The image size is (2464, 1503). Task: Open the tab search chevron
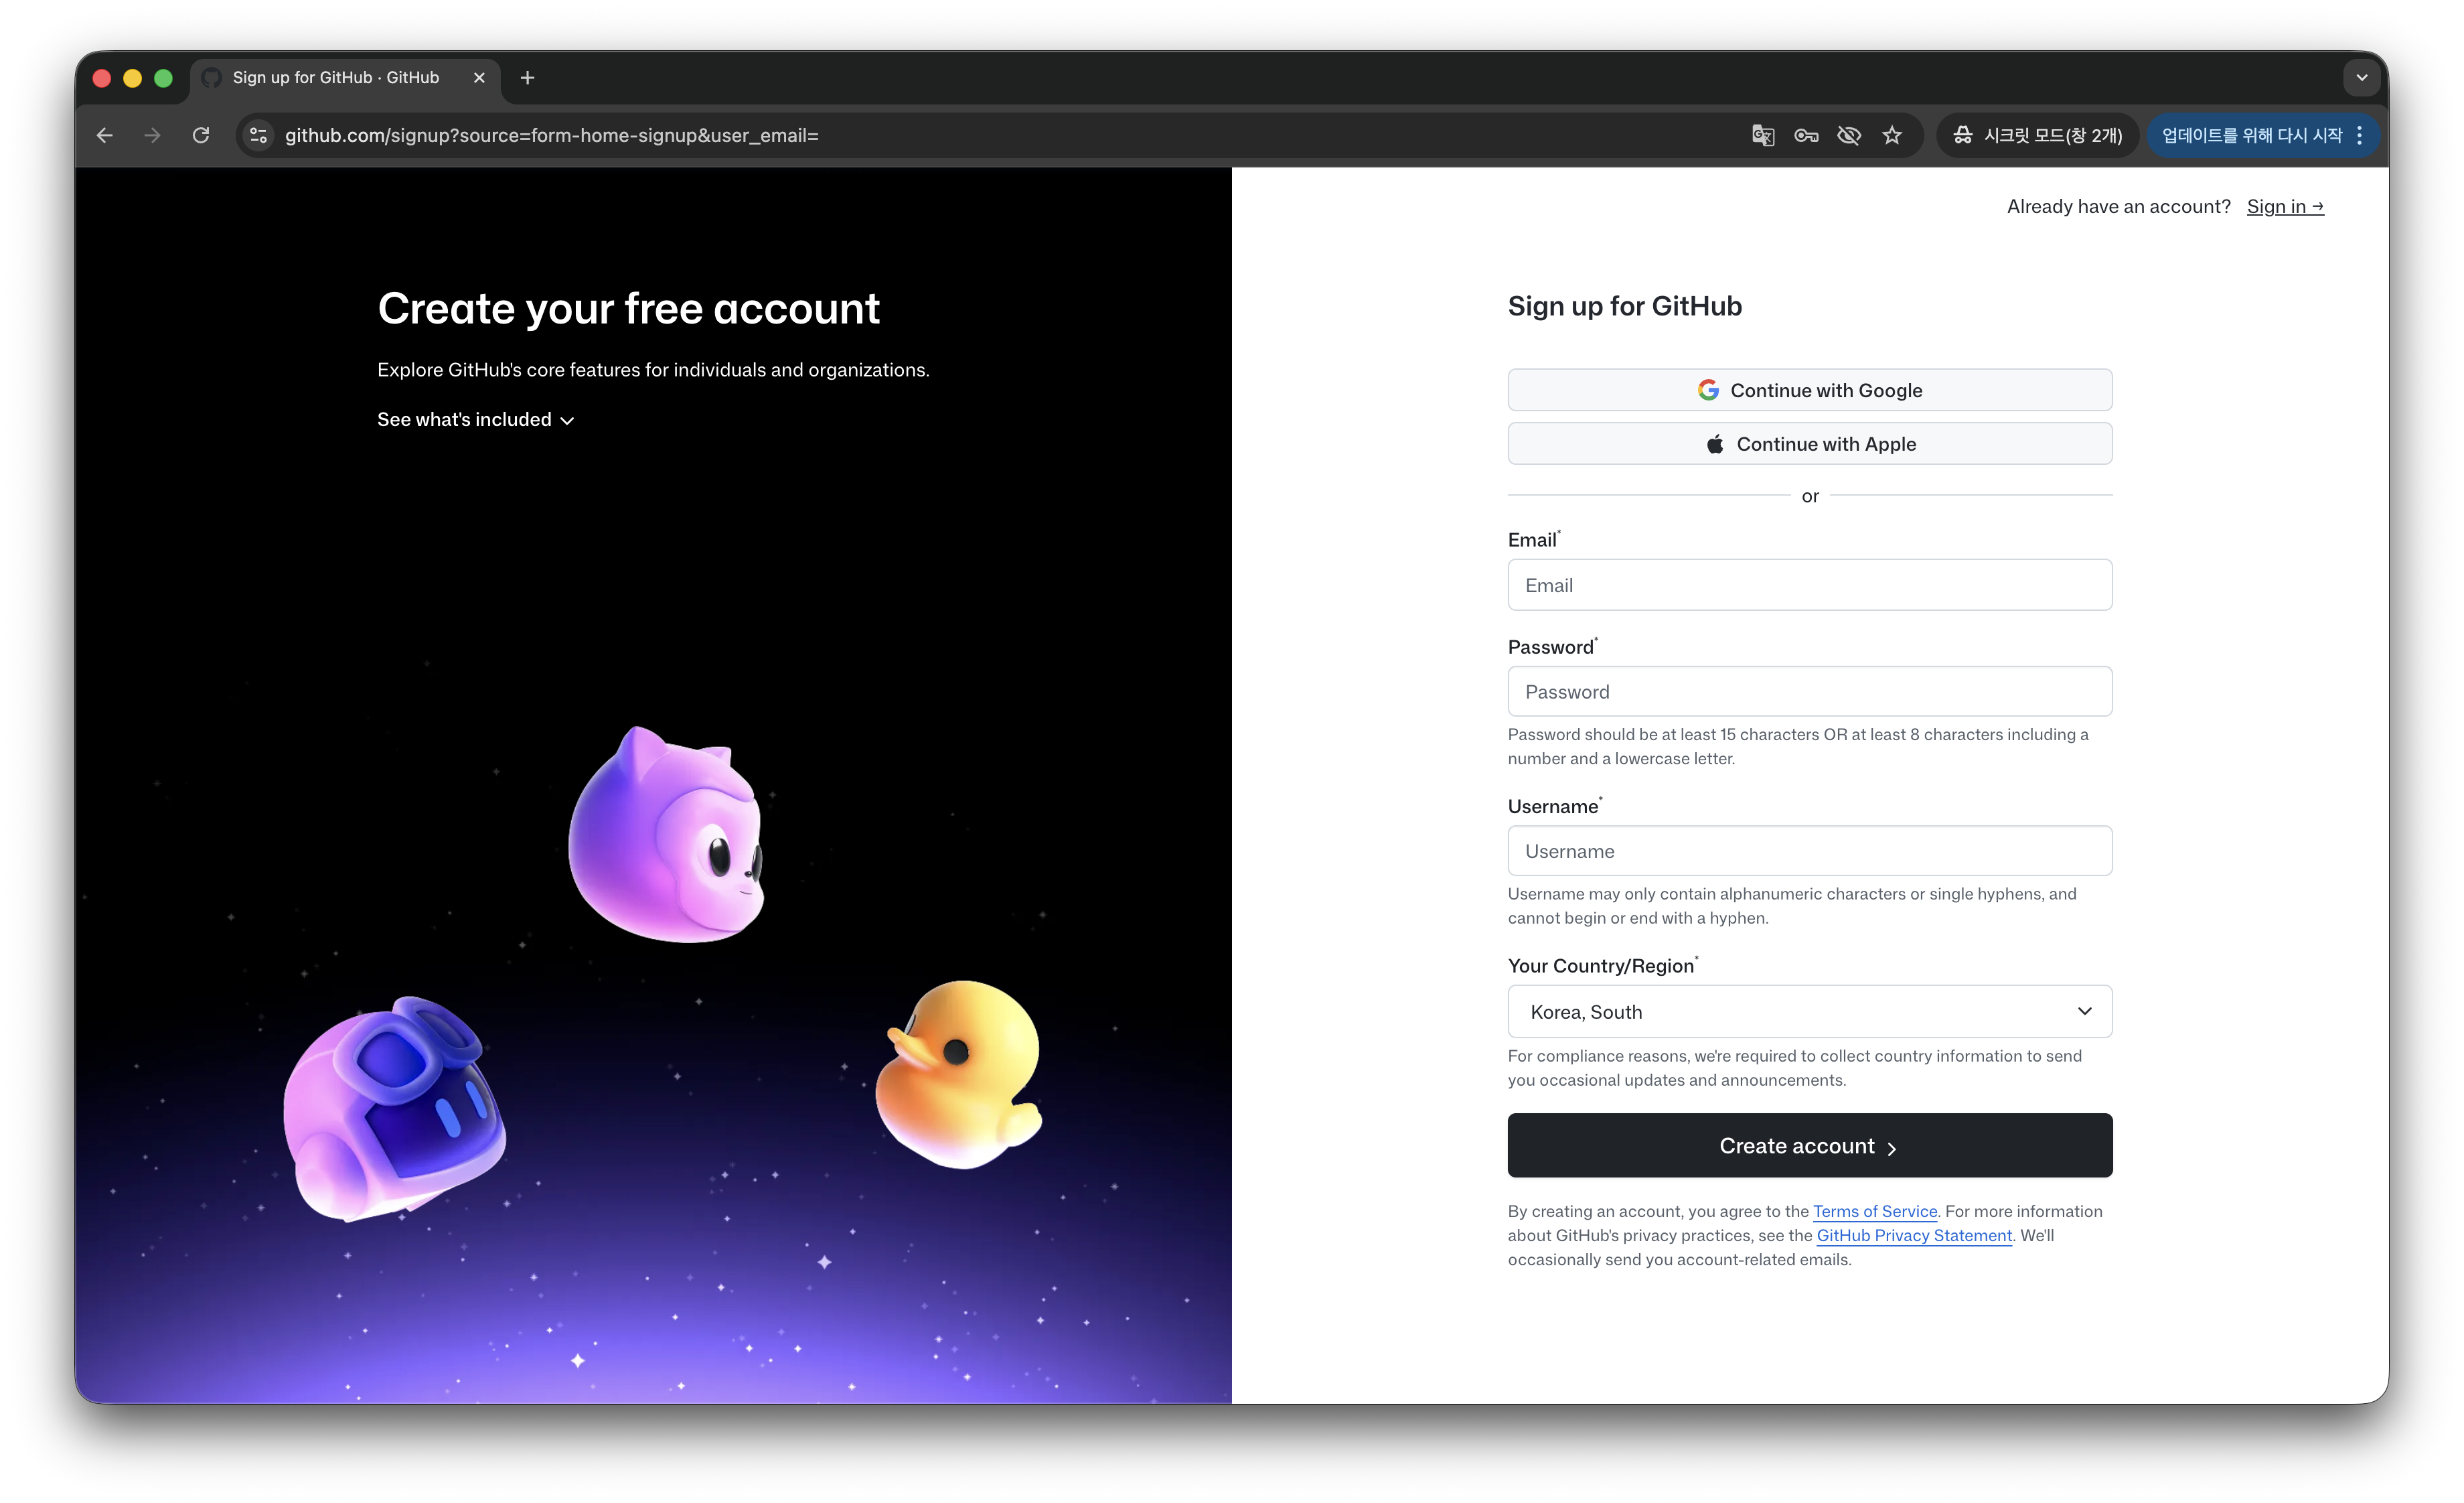click(x=2362, y=78)
